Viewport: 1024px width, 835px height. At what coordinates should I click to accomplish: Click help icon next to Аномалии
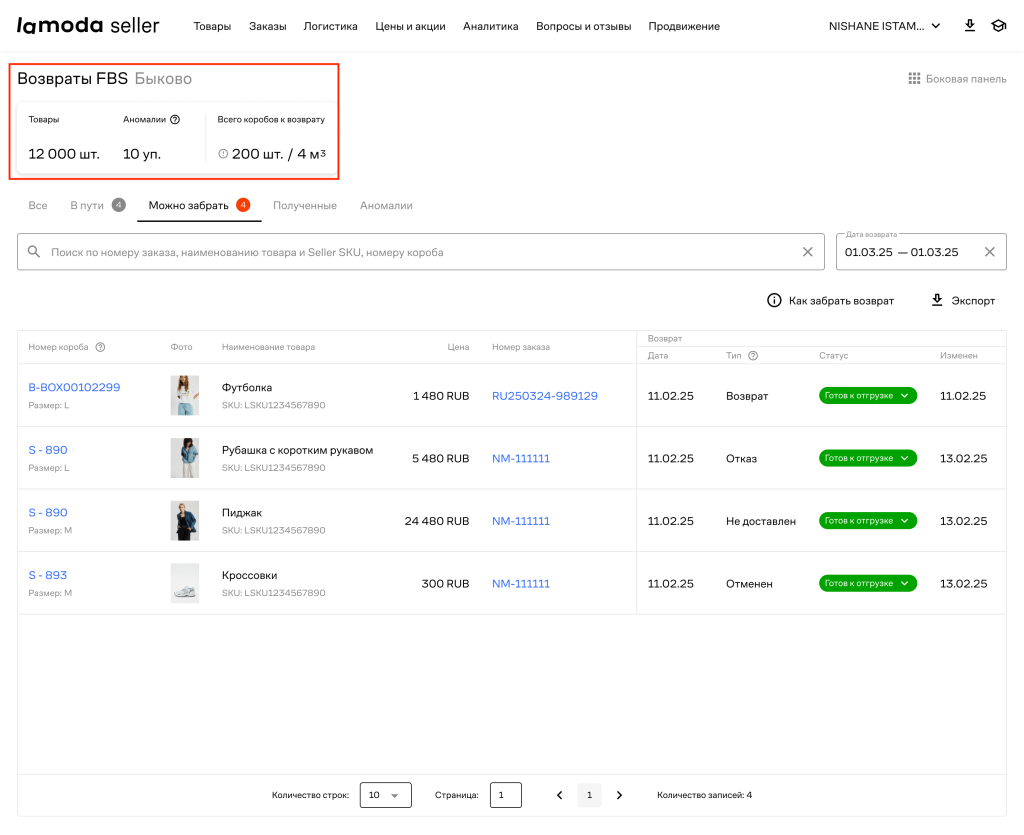click(x=175, y=119)
